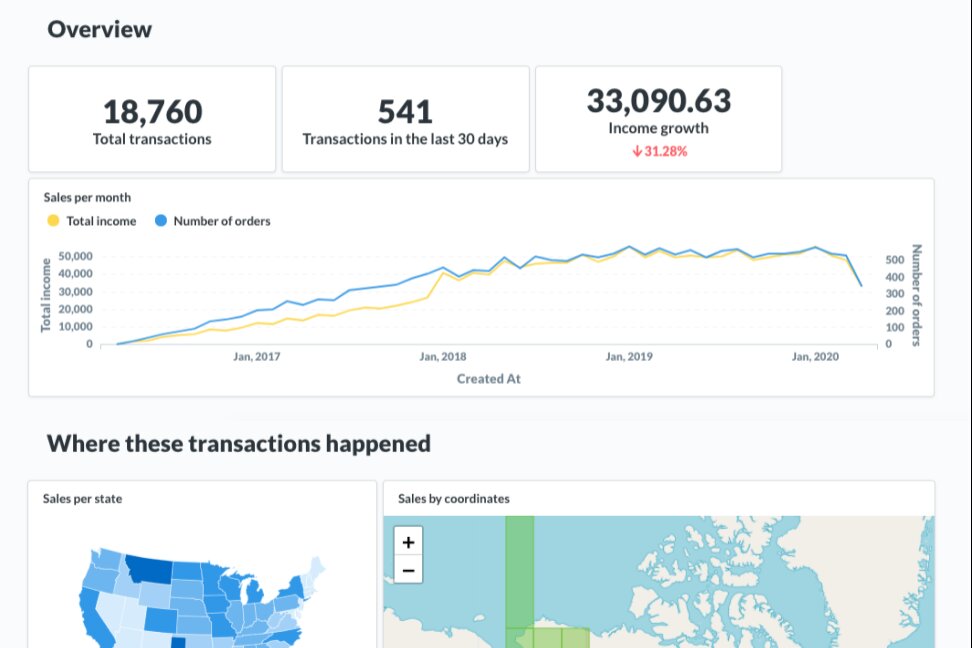Viewport: 972px width, 648px height.
Task: Click the Jan, 2020 x-axis label
Action: (x=815, y=357)
